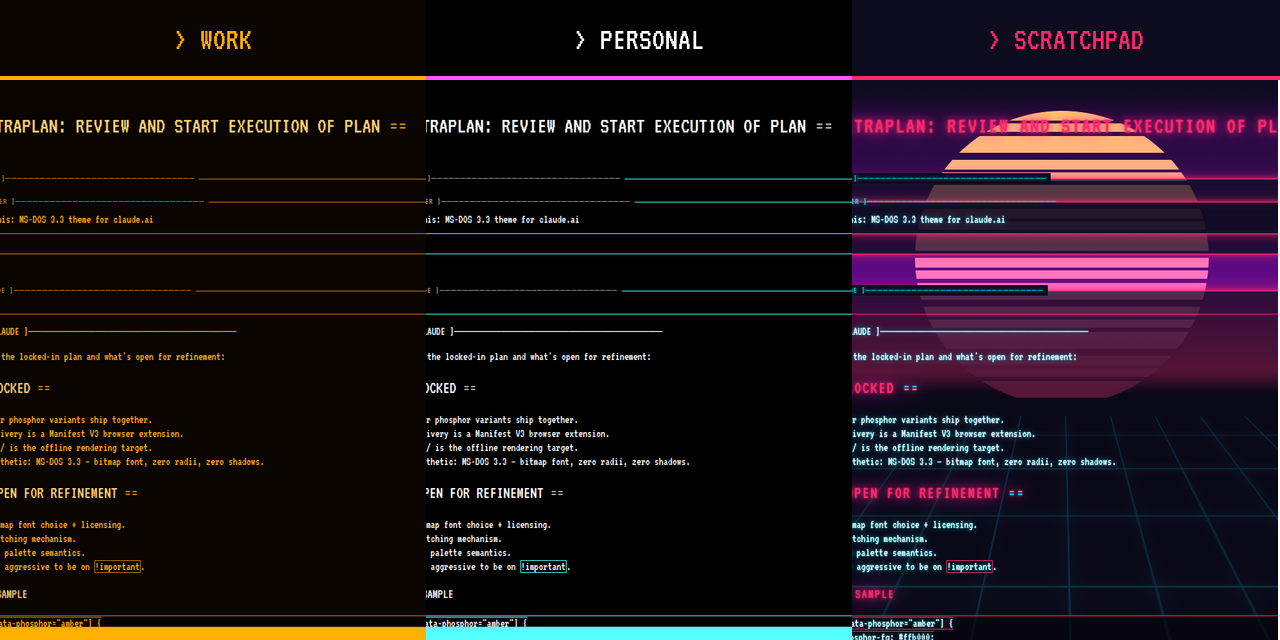Click the SCRATCHPAD prompt chevron icon

[x=993, y=40]
